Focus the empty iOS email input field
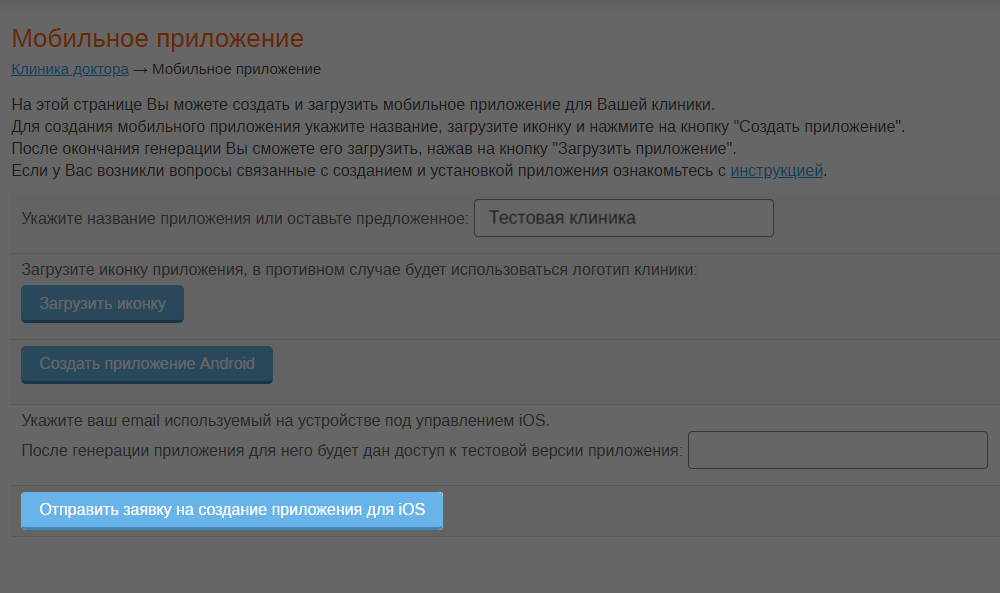Screen dimensions: 1000x593 pyautogui.click(x=837, y=450)
